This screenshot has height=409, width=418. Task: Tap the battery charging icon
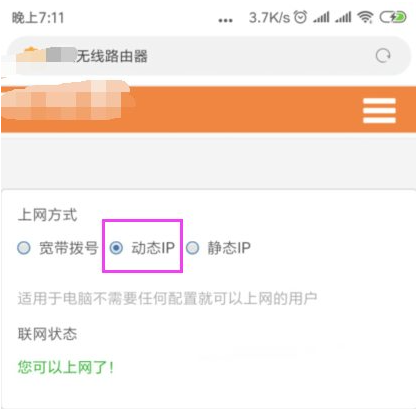click(393, 17)
